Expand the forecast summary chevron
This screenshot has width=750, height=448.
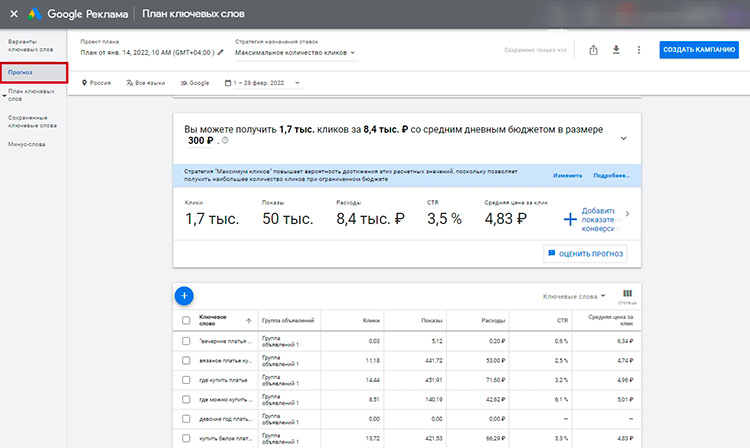tap(623, 138)
